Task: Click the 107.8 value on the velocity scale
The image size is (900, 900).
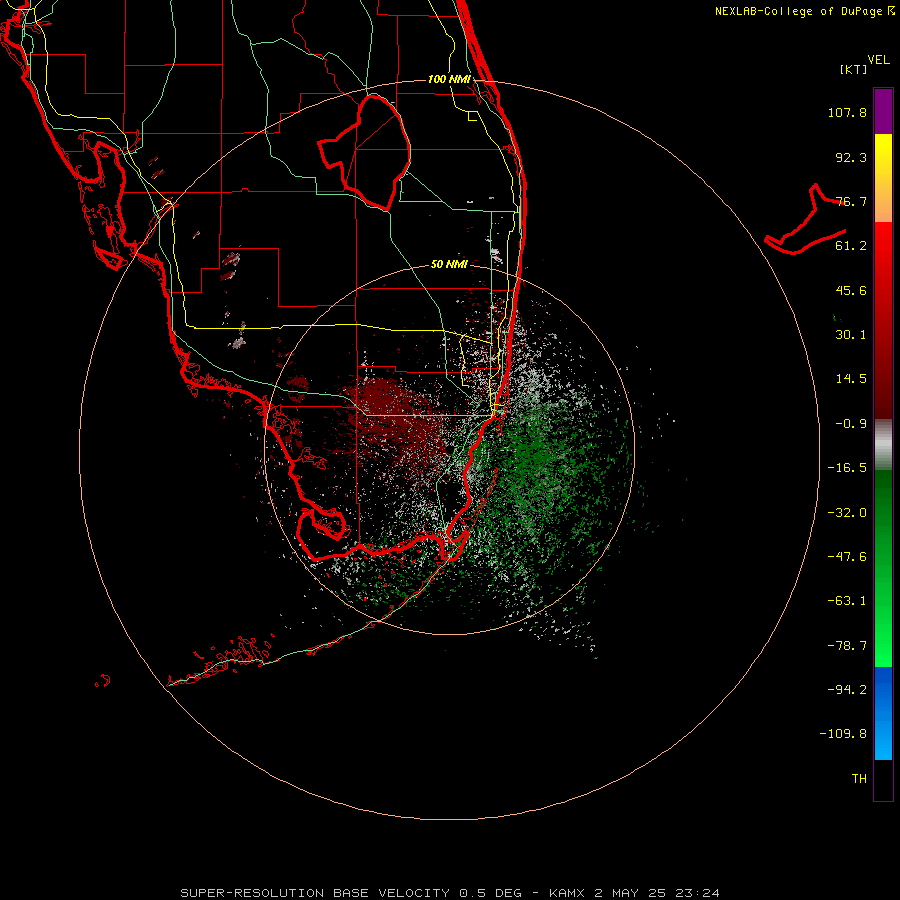Action: [x=847, y=112]
